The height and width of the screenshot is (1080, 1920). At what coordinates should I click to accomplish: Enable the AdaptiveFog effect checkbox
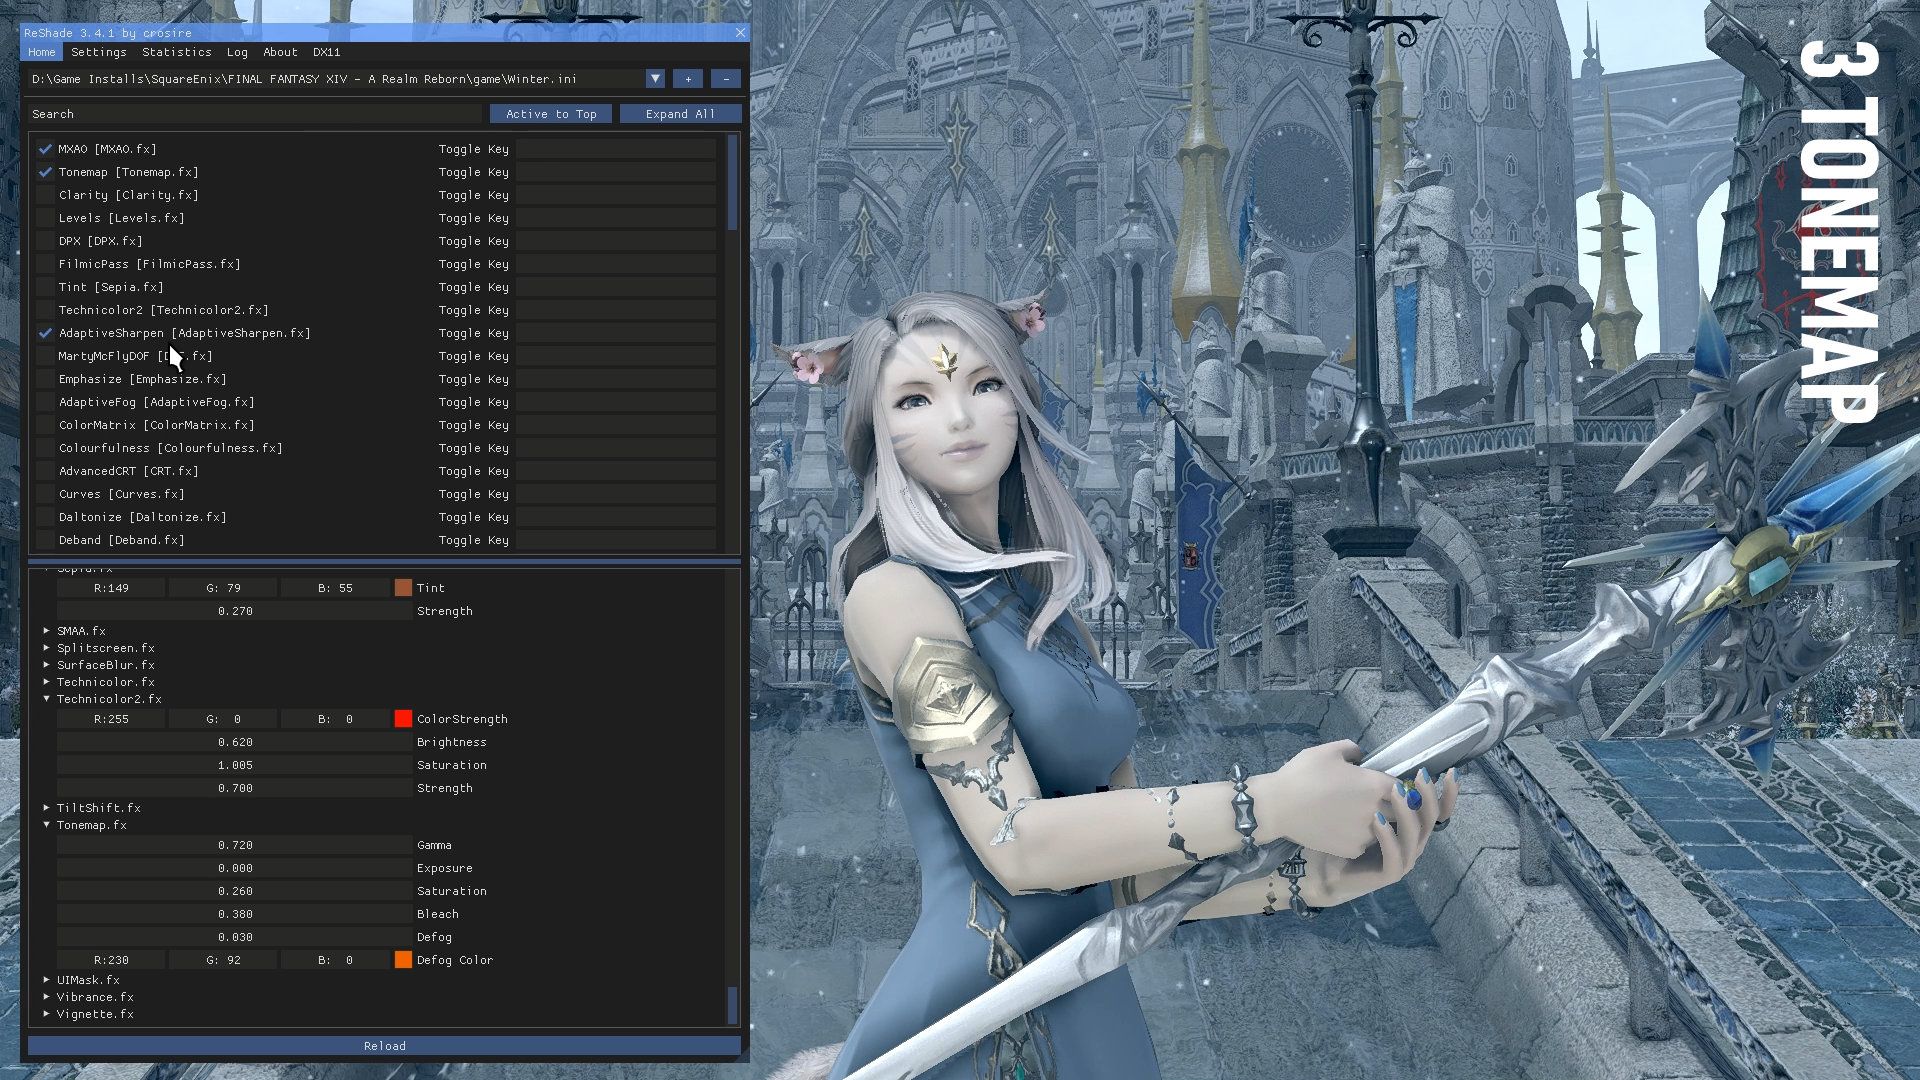[45, 402]
